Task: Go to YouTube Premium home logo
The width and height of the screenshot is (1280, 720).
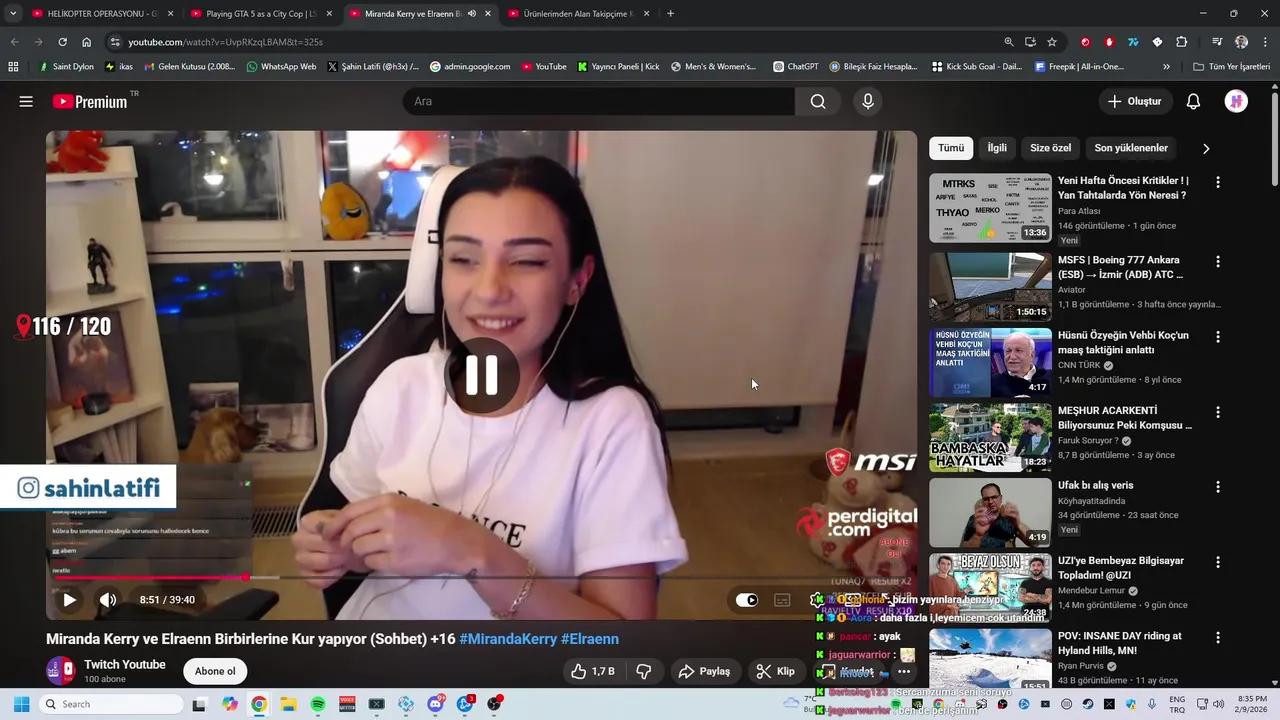Action: pos(90,101)
